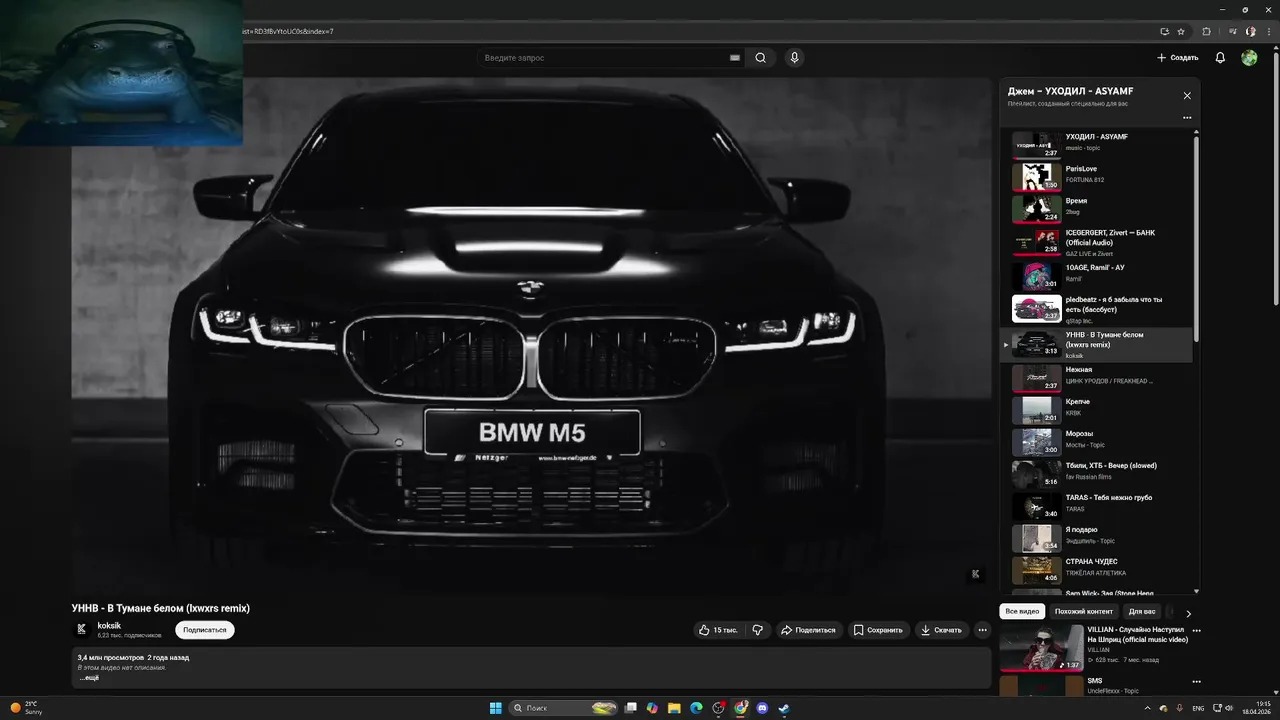This screenshot has width=1280, height=720.
Task: Show hidden system tray icons chevron
Action: click(1146, 708)
